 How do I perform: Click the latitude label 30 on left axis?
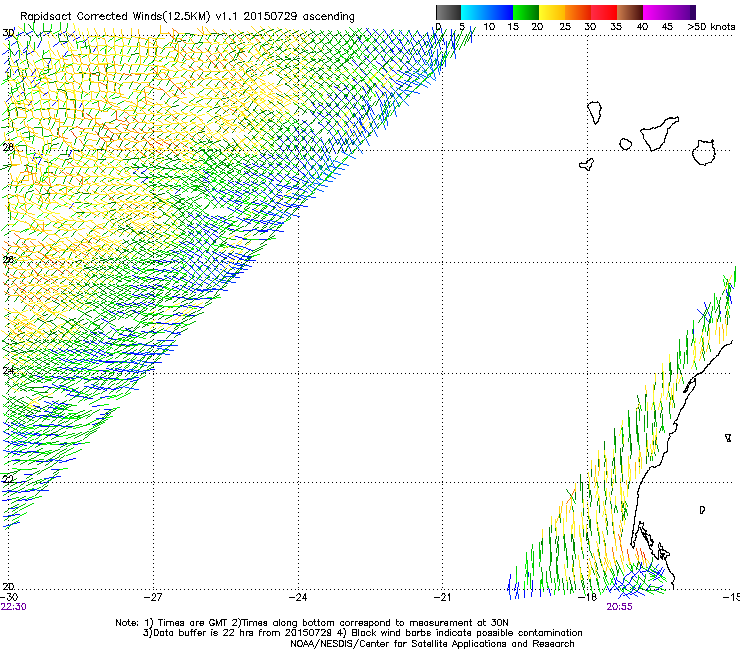click(x=8, y=33)
